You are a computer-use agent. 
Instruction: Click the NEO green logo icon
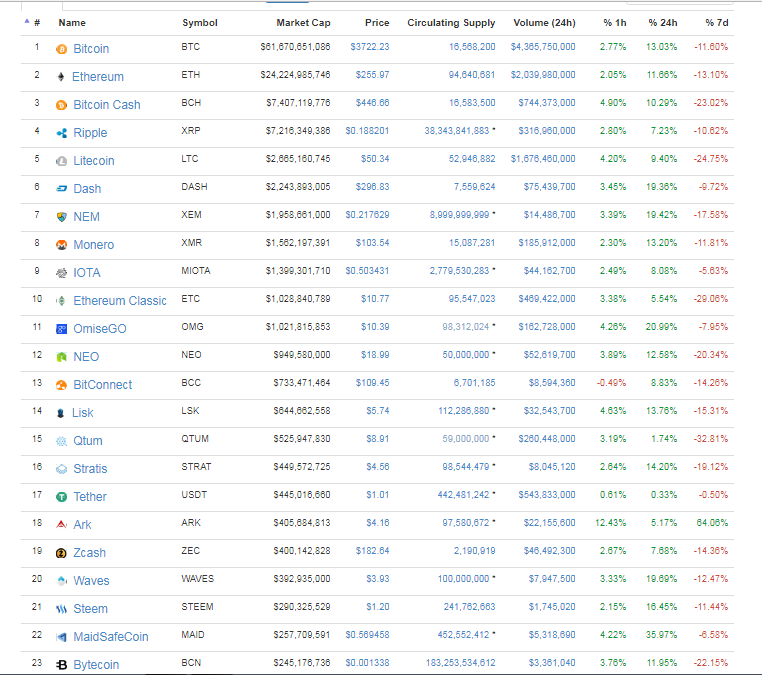pyautogui.click(x=61, y=357)
